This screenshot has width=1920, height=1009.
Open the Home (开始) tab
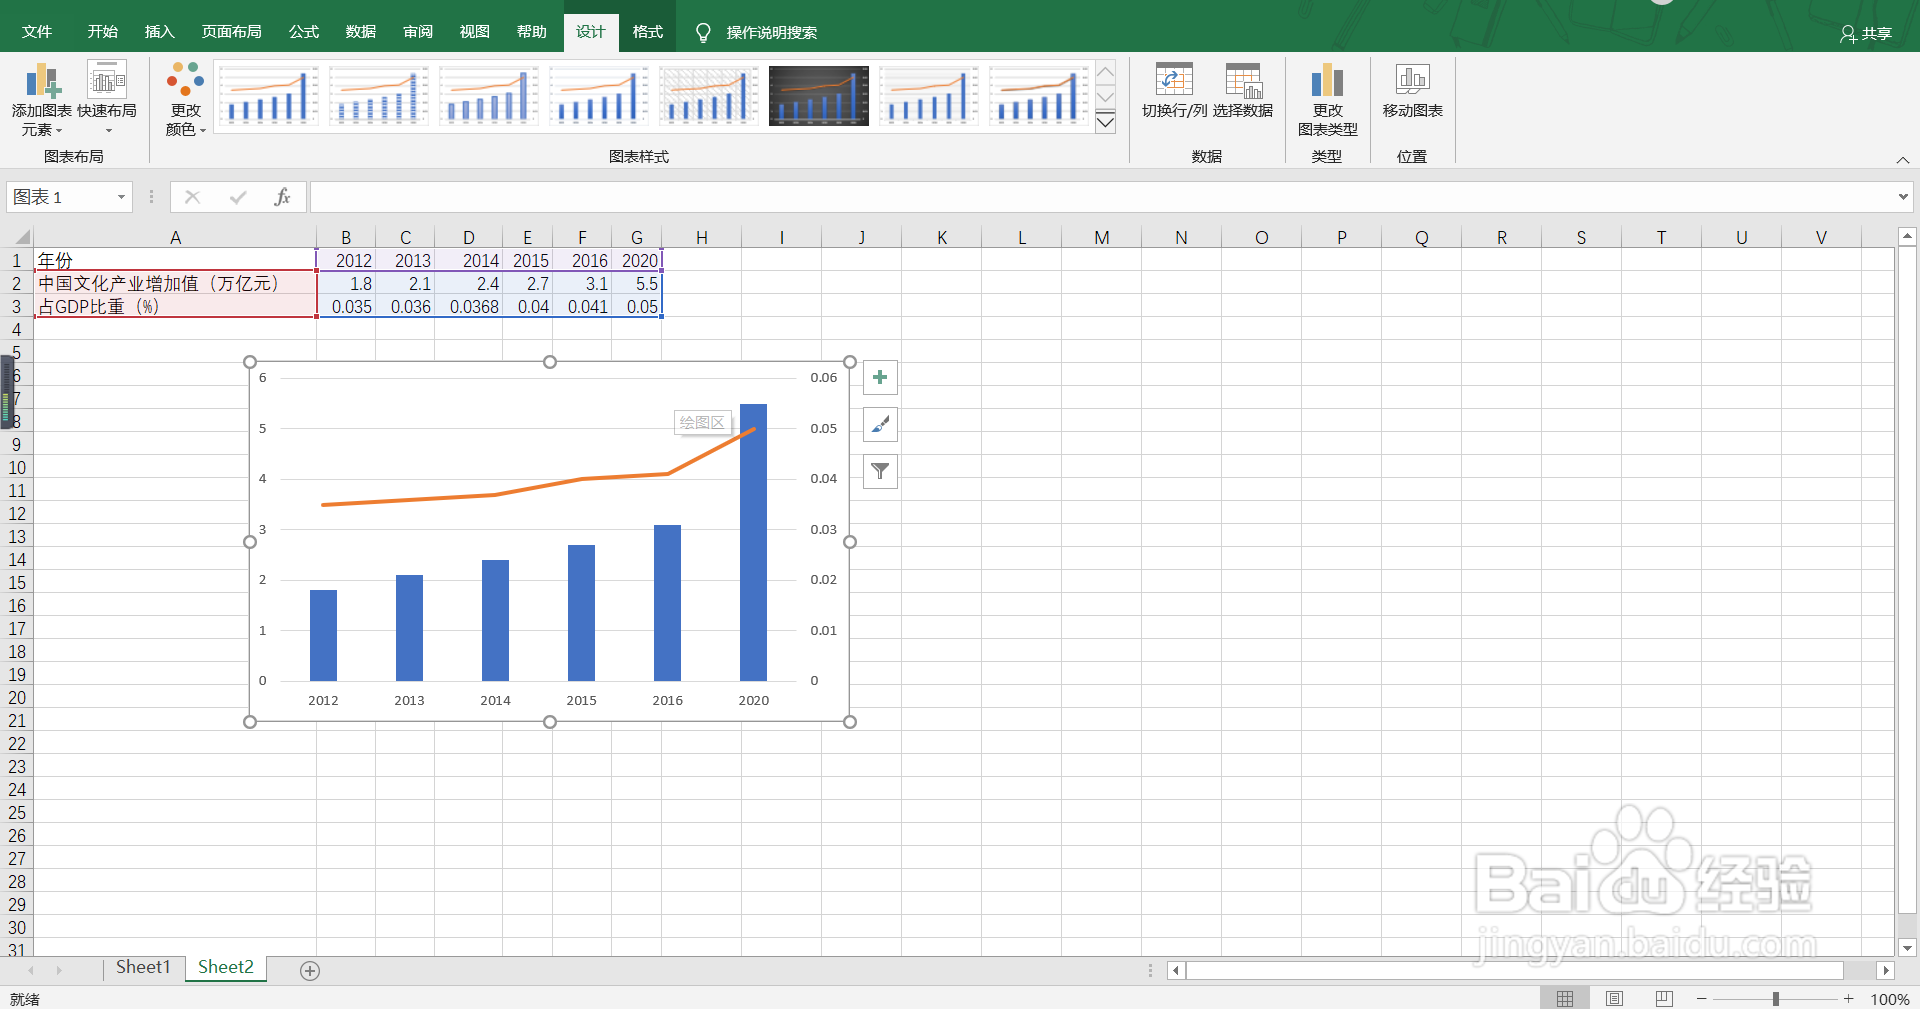[102, 32]
